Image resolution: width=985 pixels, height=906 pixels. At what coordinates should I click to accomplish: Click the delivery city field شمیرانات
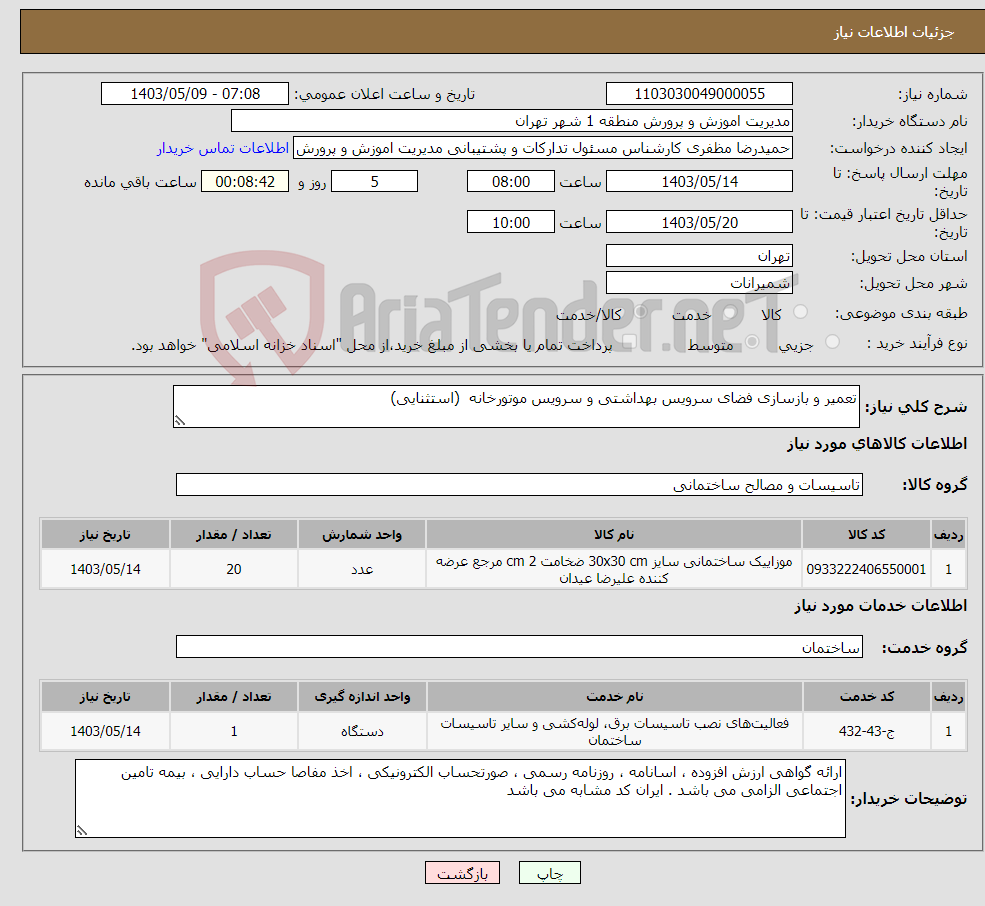point(699,283)
